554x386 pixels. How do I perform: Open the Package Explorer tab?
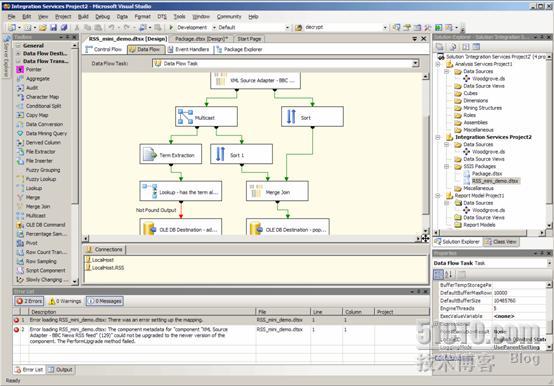(x=239, y=49)
